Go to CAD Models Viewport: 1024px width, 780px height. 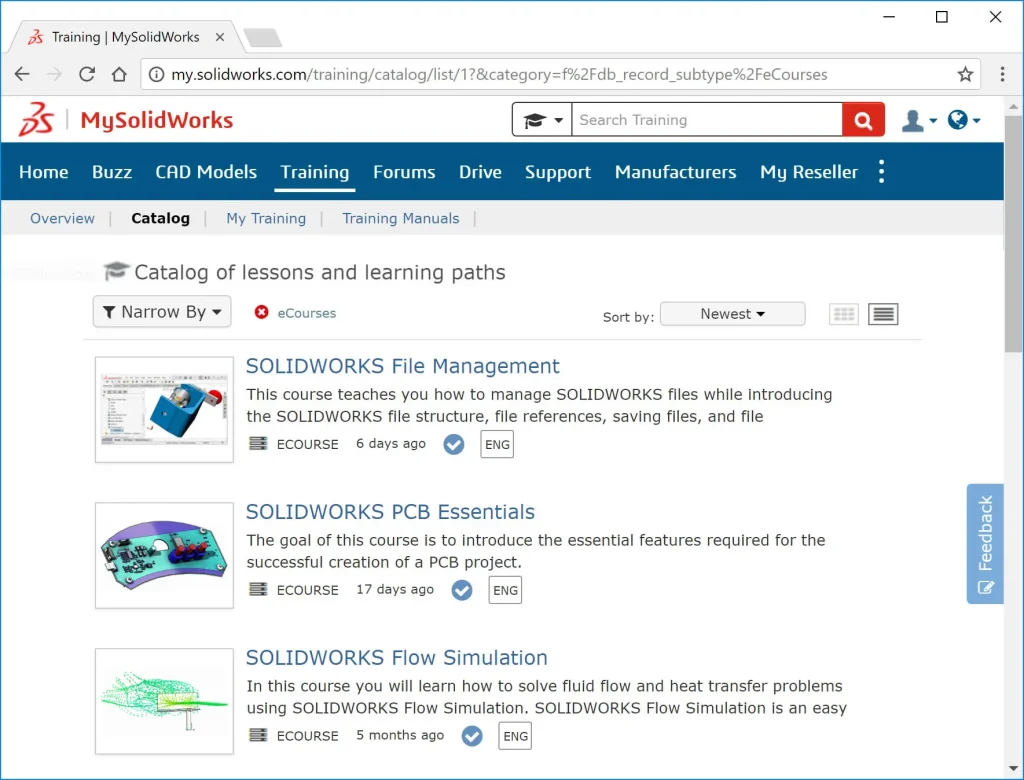(x=206, y=172)
